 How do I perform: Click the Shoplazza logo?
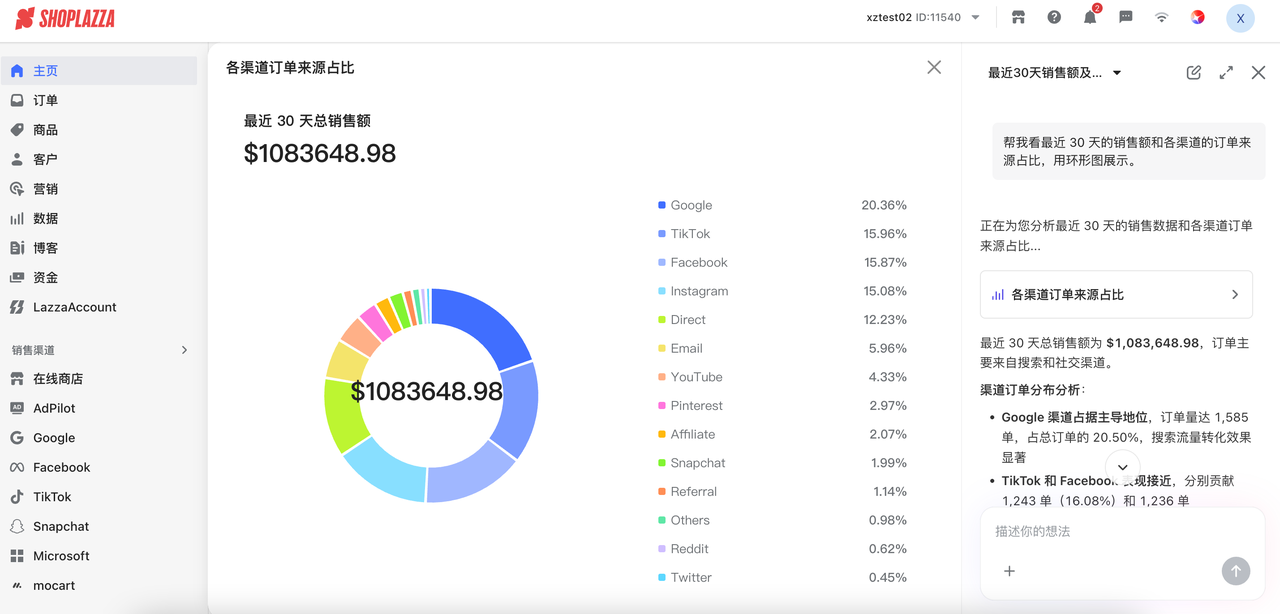[65, 18]
